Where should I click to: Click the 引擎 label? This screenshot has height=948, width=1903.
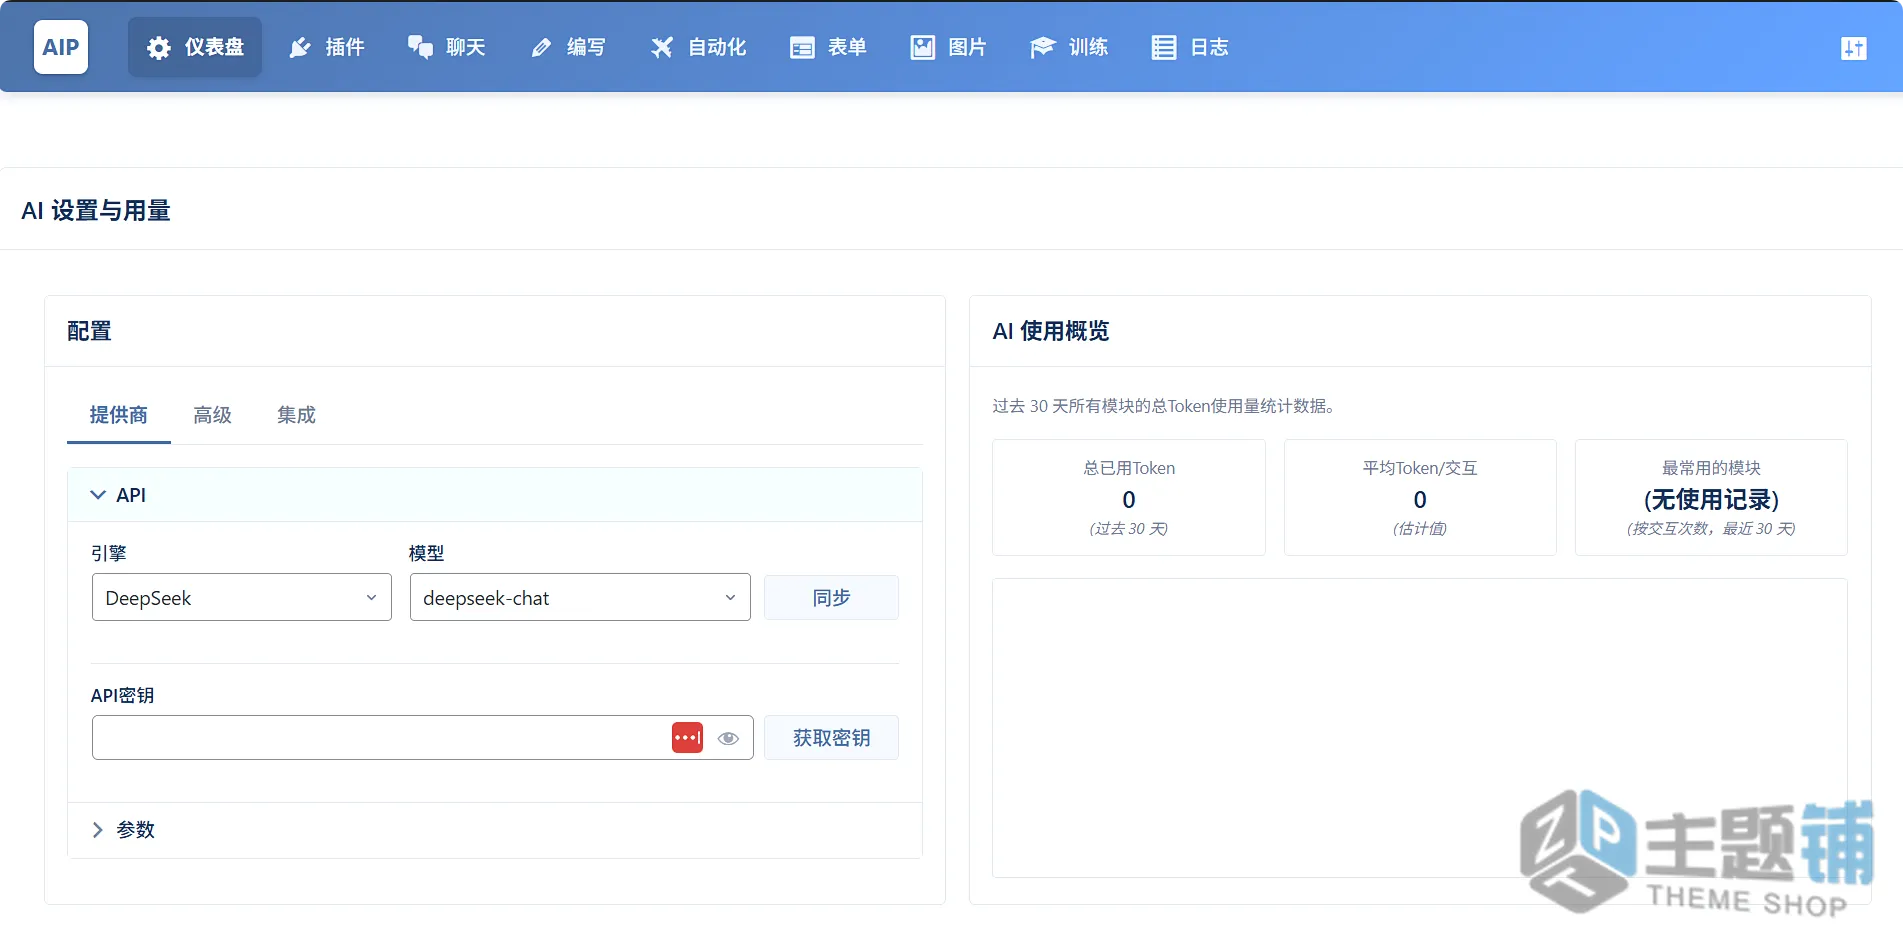point(108,553)
